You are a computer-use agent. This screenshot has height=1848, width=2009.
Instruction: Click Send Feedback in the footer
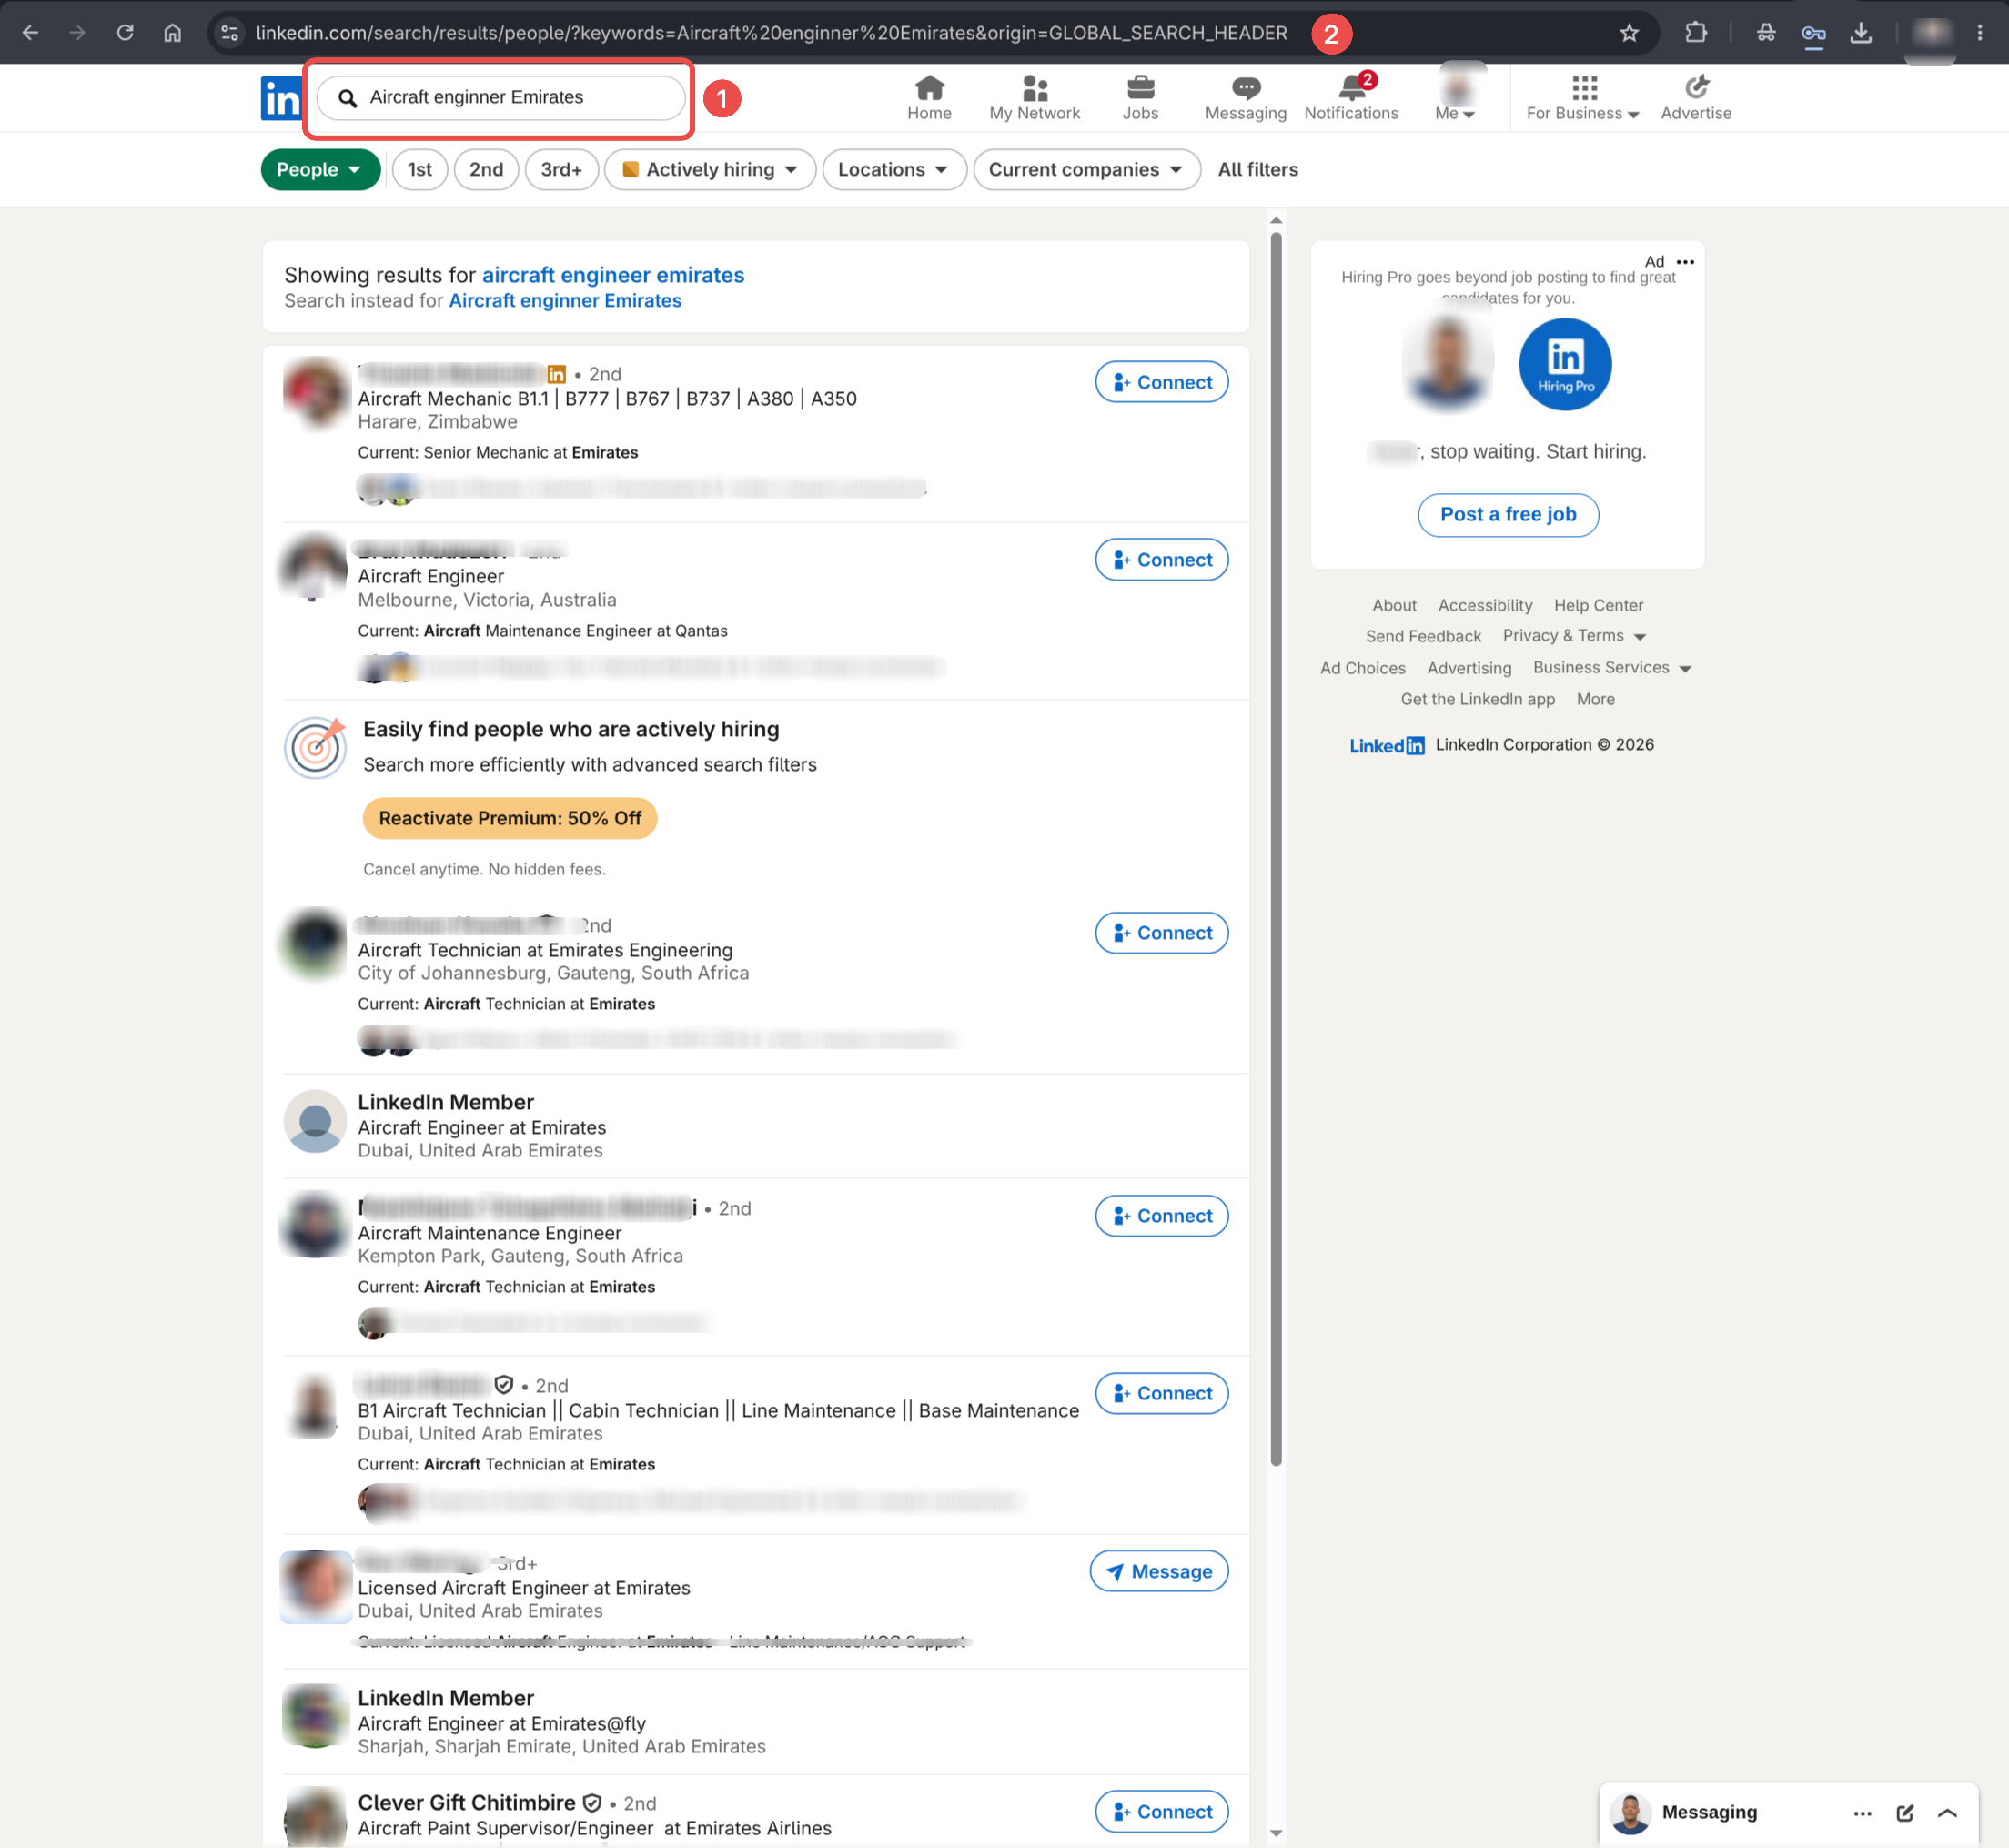1423,636
